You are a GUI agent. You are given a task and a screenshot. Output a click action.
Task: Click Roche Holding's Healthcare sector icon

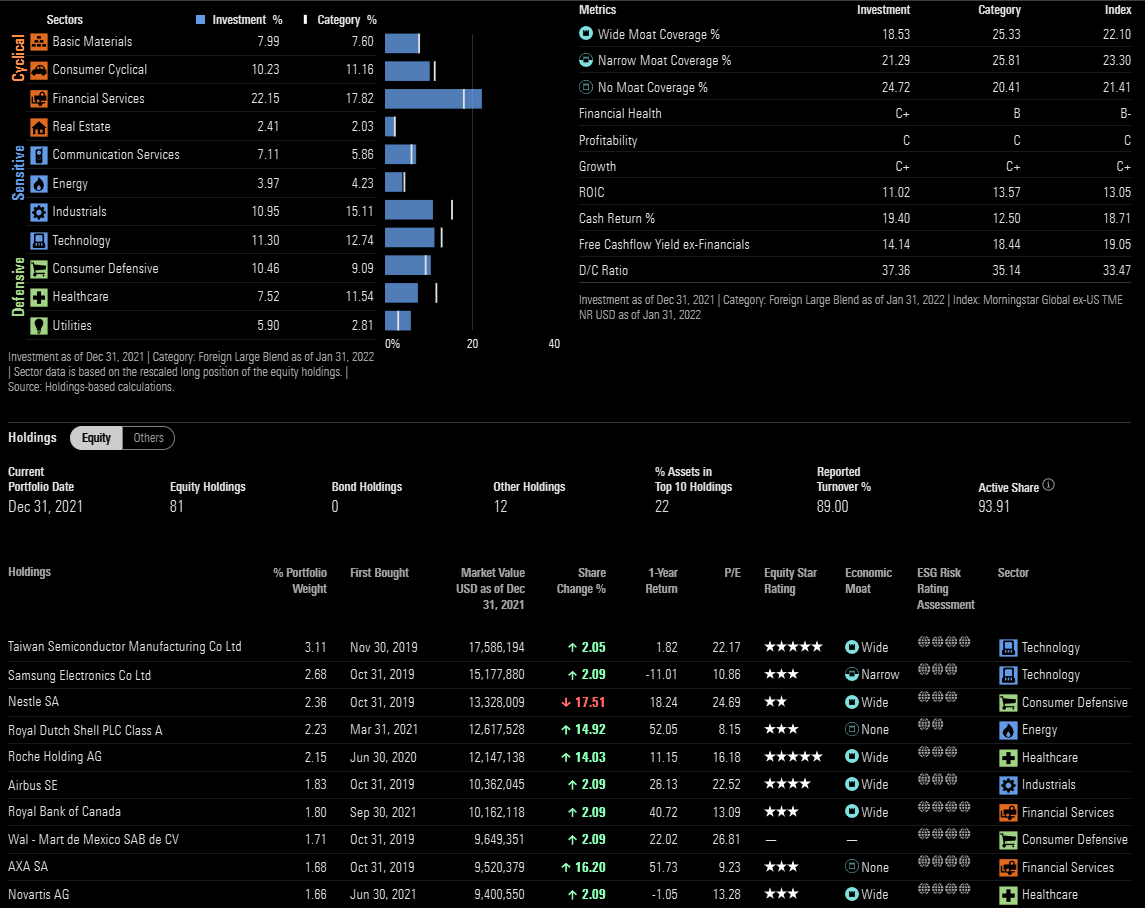(1008, 758)
